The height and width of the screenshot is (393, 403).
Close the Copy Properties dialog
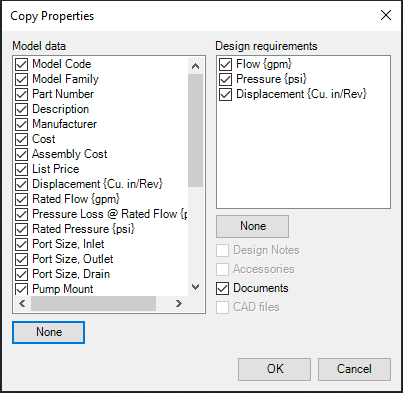[386, 15]
